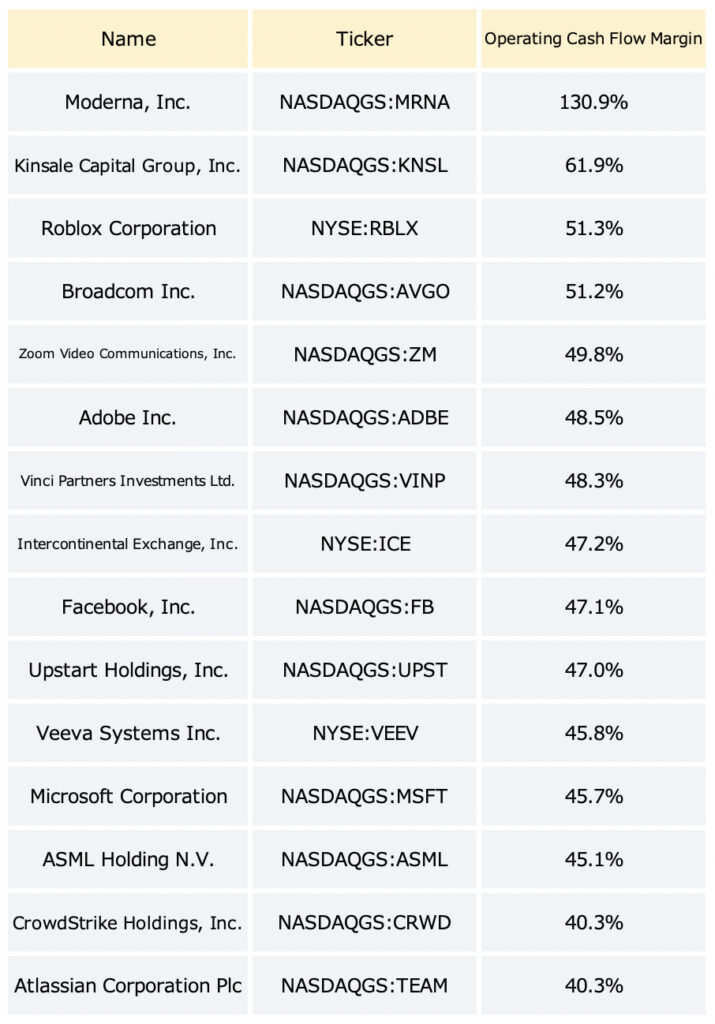Click the Moderna 130.9% margin value
This screenshot has width=715, height=1024.
coord(593,102)
